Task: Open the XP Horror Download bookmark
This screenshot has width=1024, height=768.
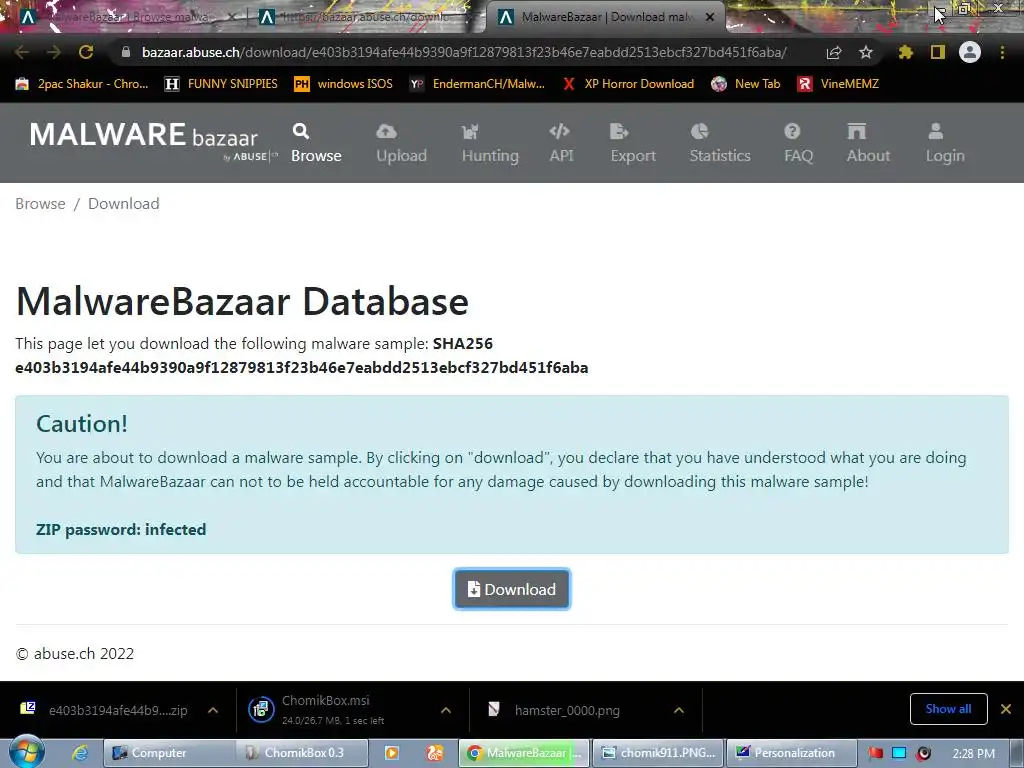Action: [x=628, y=84]
